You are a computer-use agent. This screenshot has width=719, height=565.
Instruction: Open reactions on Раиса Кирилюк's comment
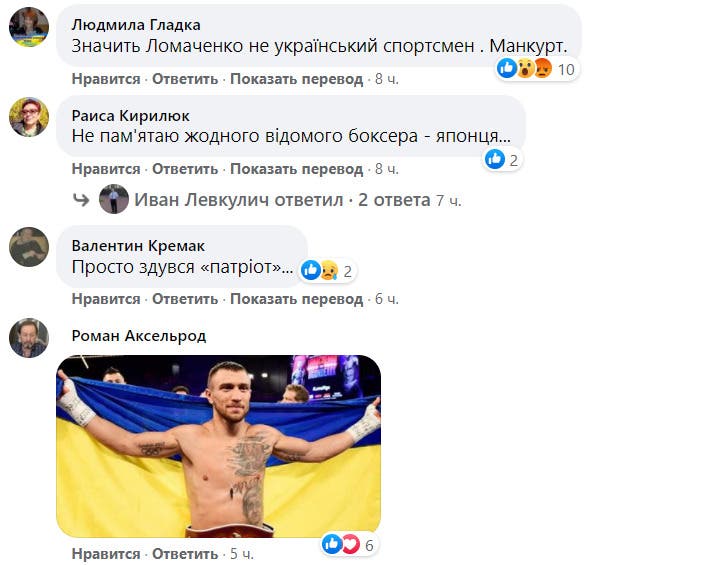click(503, 159)
